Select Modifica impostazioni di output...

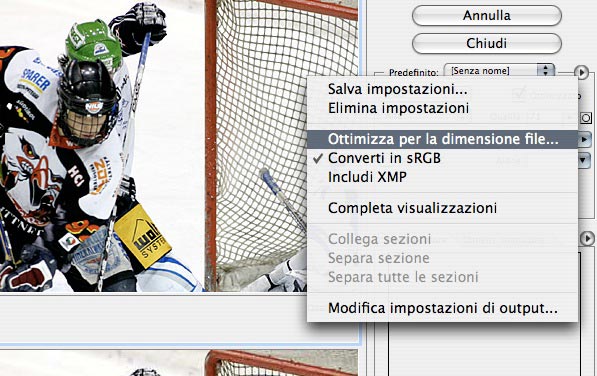click(442, 308)
